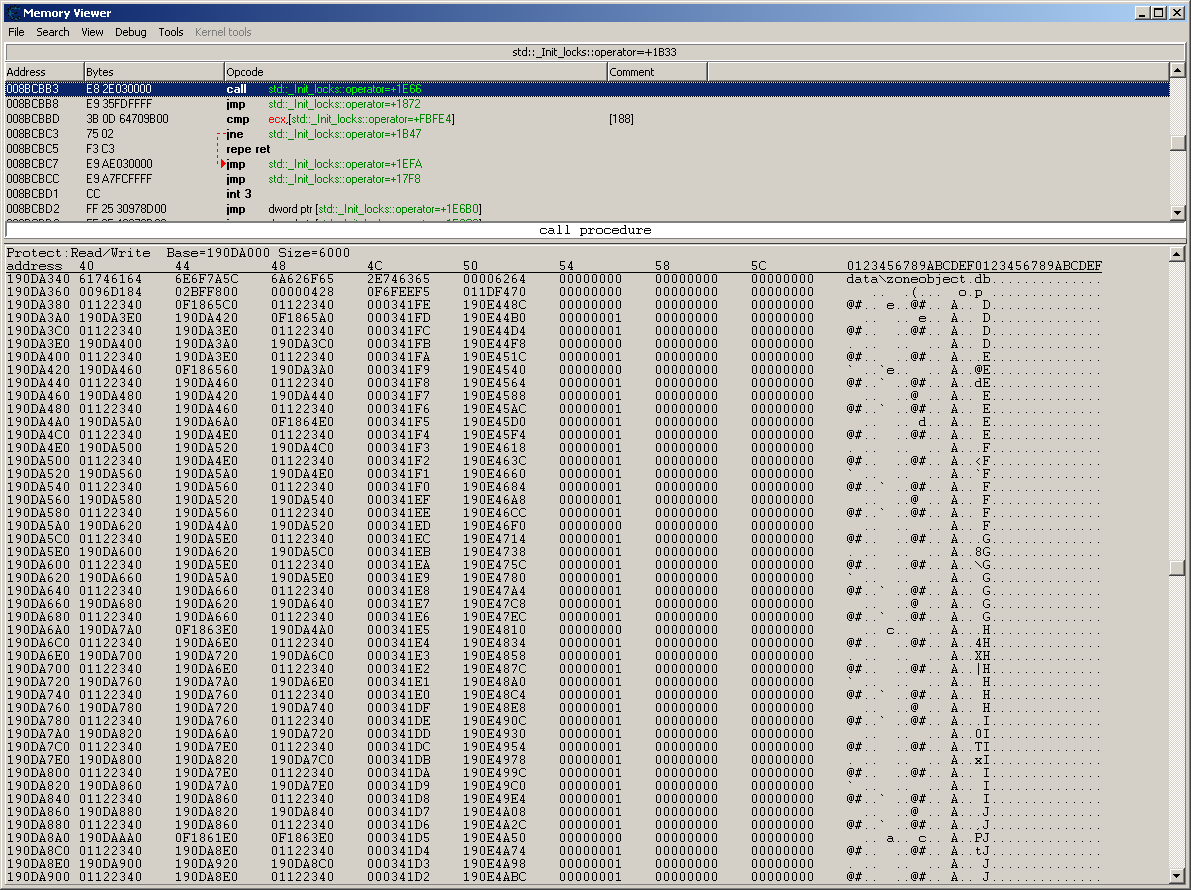Select the jne row at 008BCBC3
Image resolution: width=1191 pixels, height=890 pixels.
tap(587, 134)
